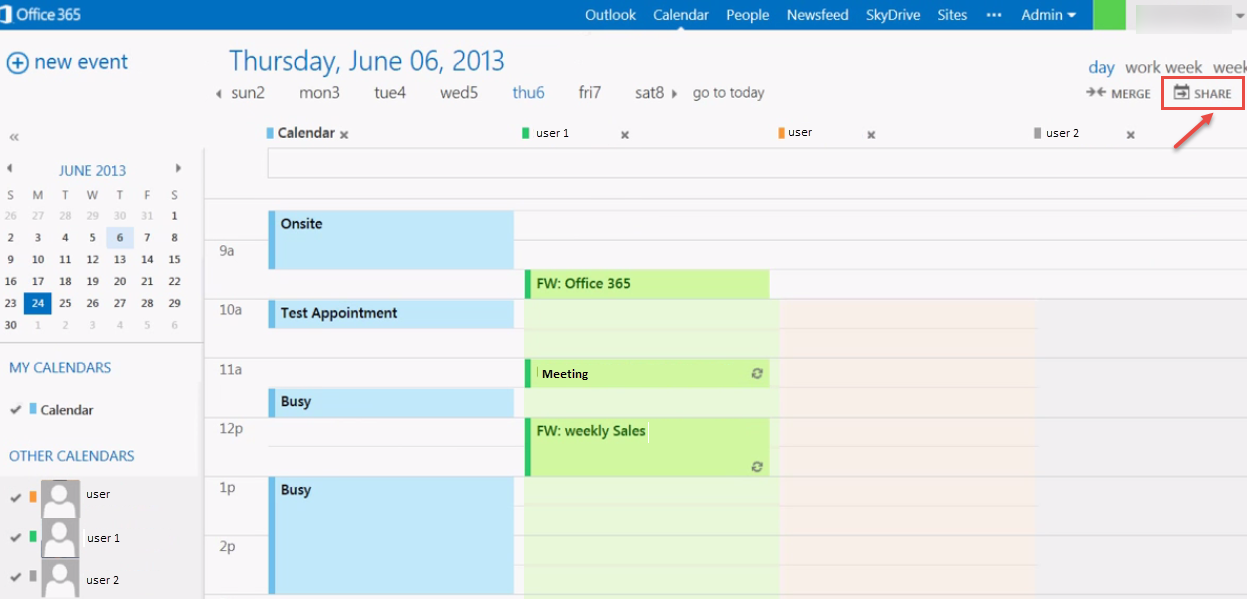Viewport: 1247px width, 599px height.
Task: Open People in top navigation
Action: (748, 15)
